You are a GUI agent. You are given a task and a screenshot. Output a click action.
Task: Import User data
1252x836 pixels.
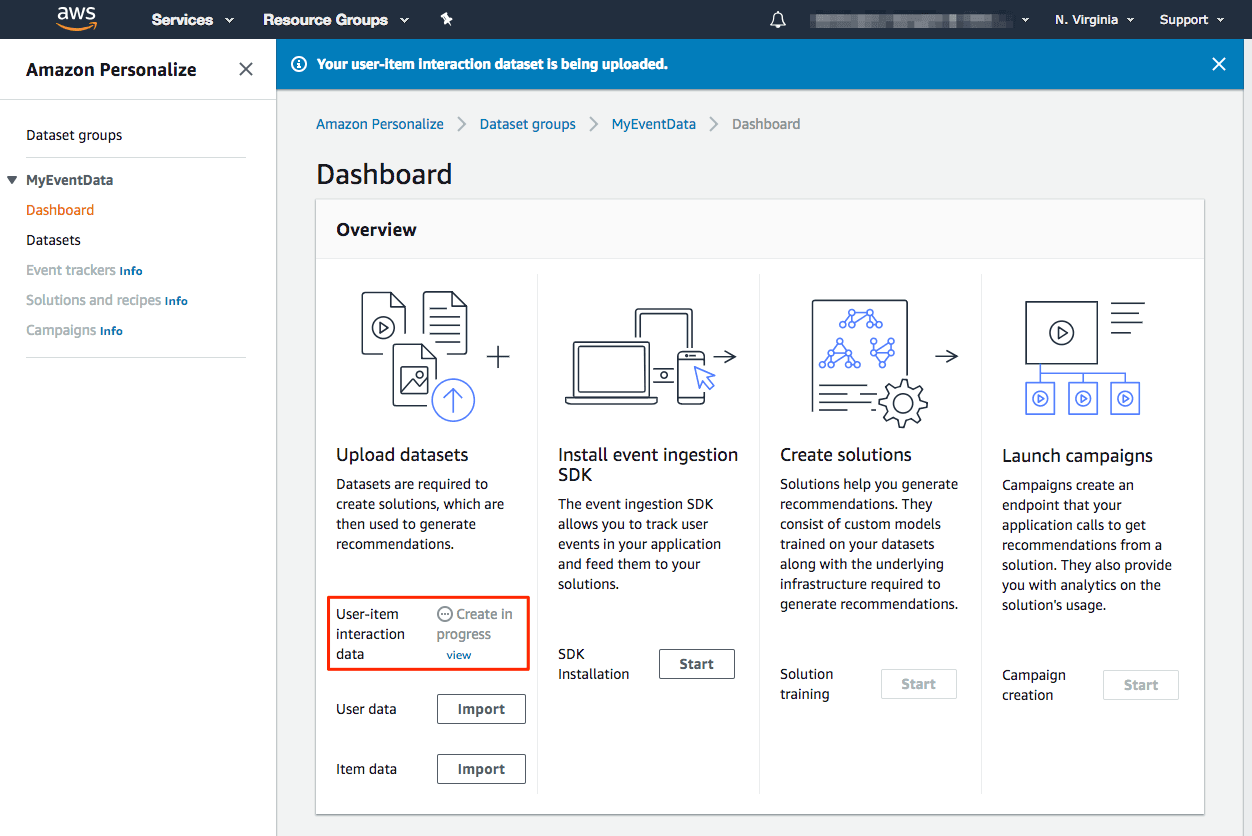(x=481, y=708)
